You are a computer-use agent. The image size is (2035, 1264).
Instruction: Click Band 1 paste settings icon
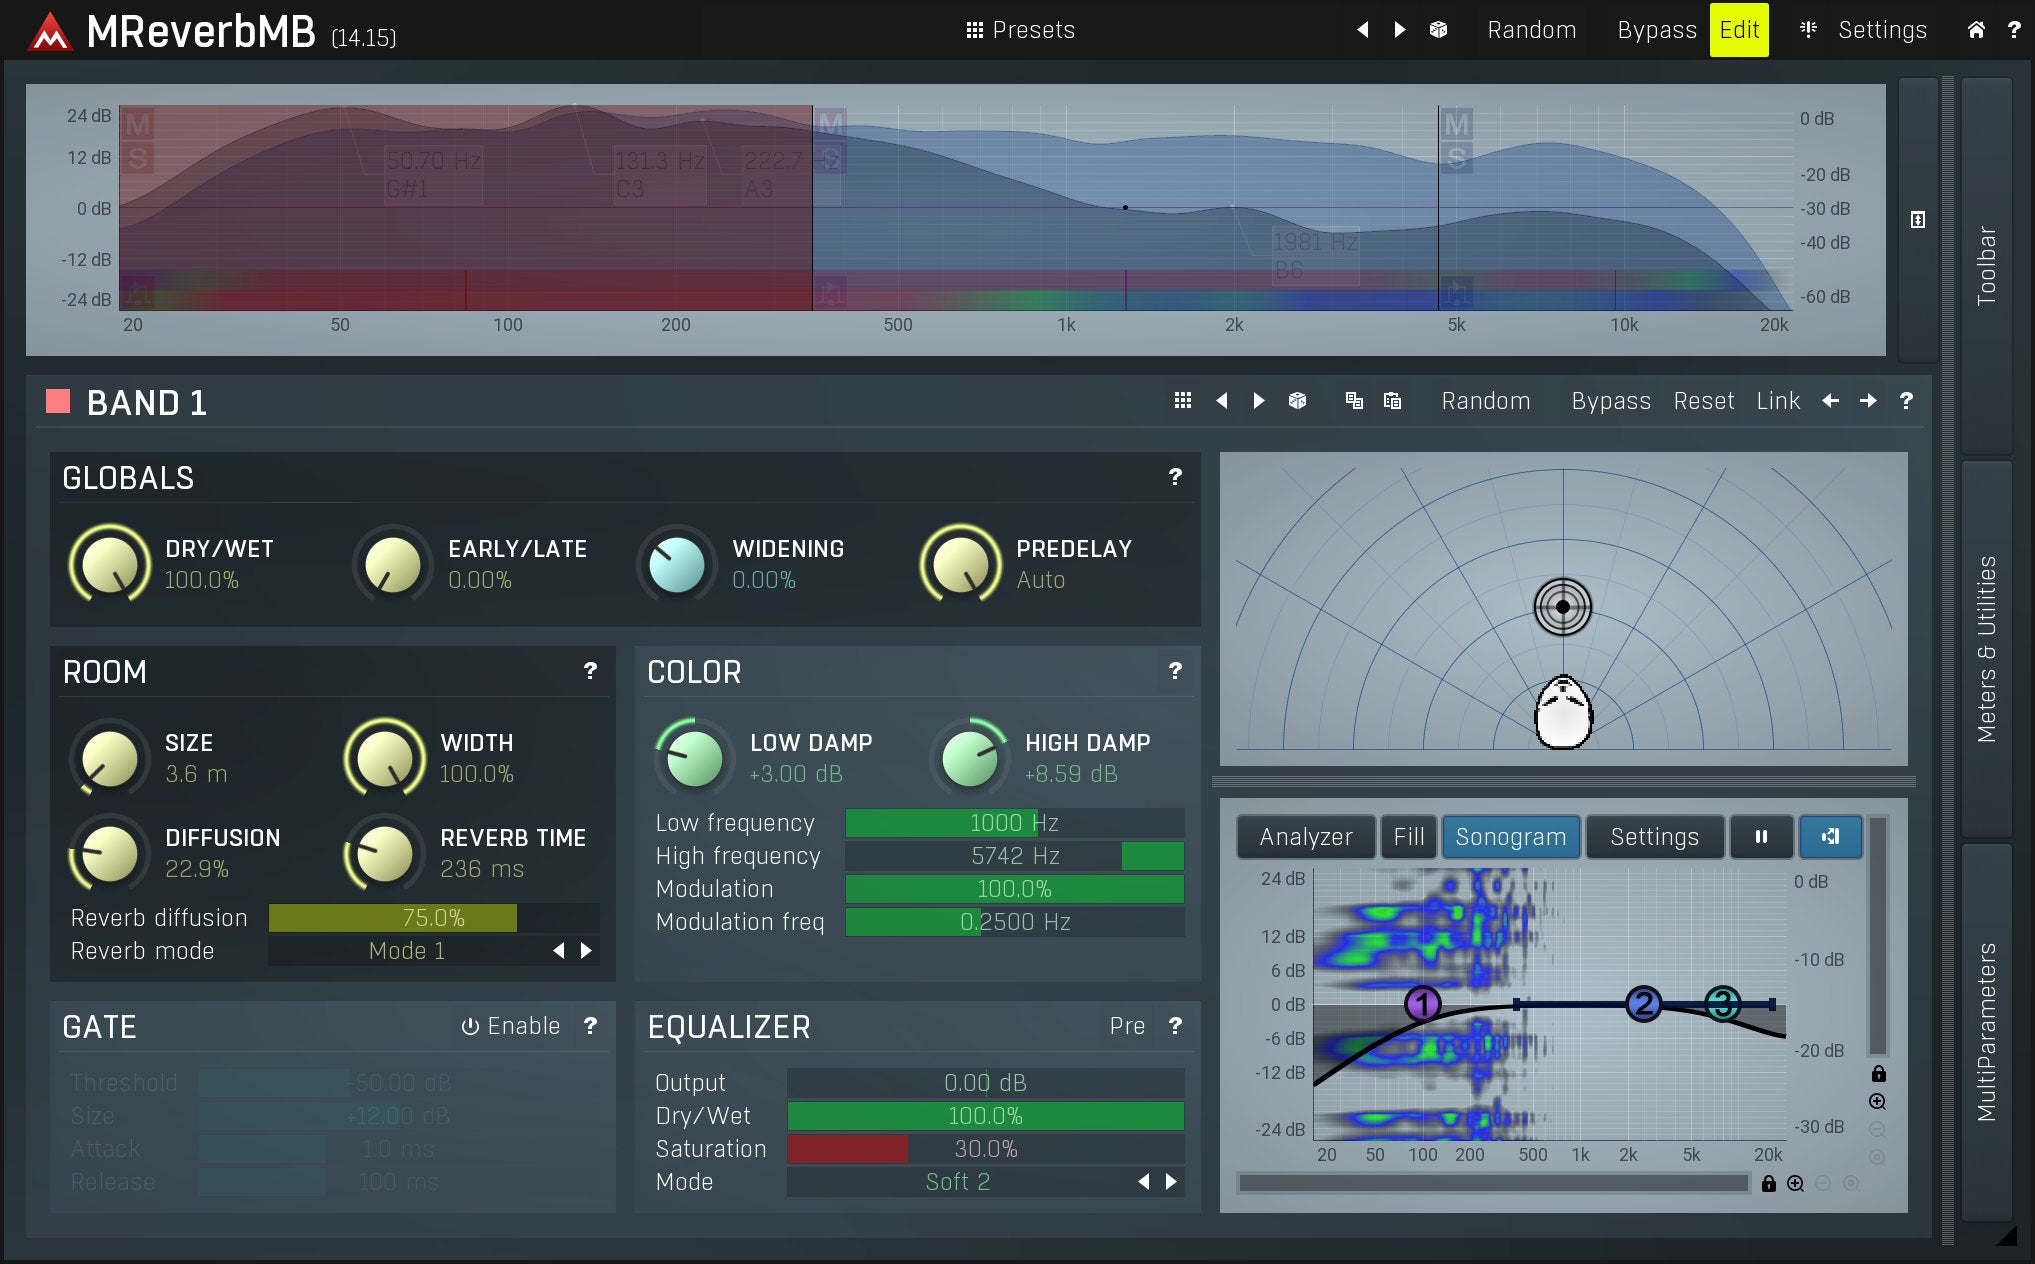coord(1392,401)
